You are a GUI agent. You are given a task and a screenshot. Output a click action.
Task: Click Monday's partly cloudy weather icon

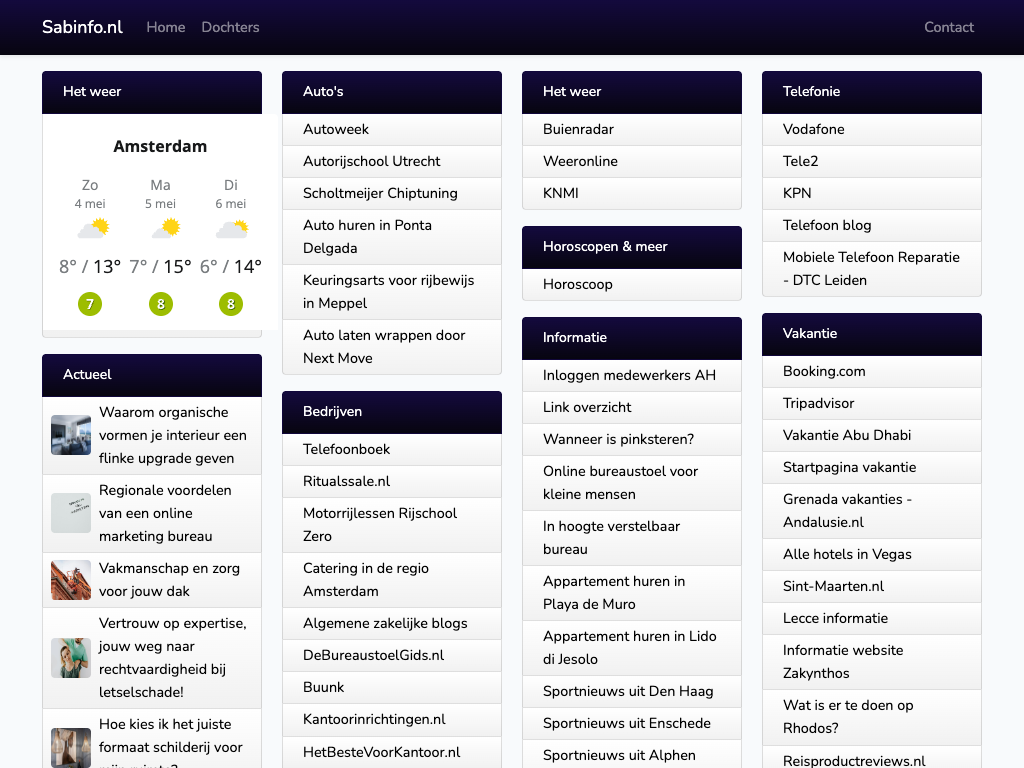point(164,229)
